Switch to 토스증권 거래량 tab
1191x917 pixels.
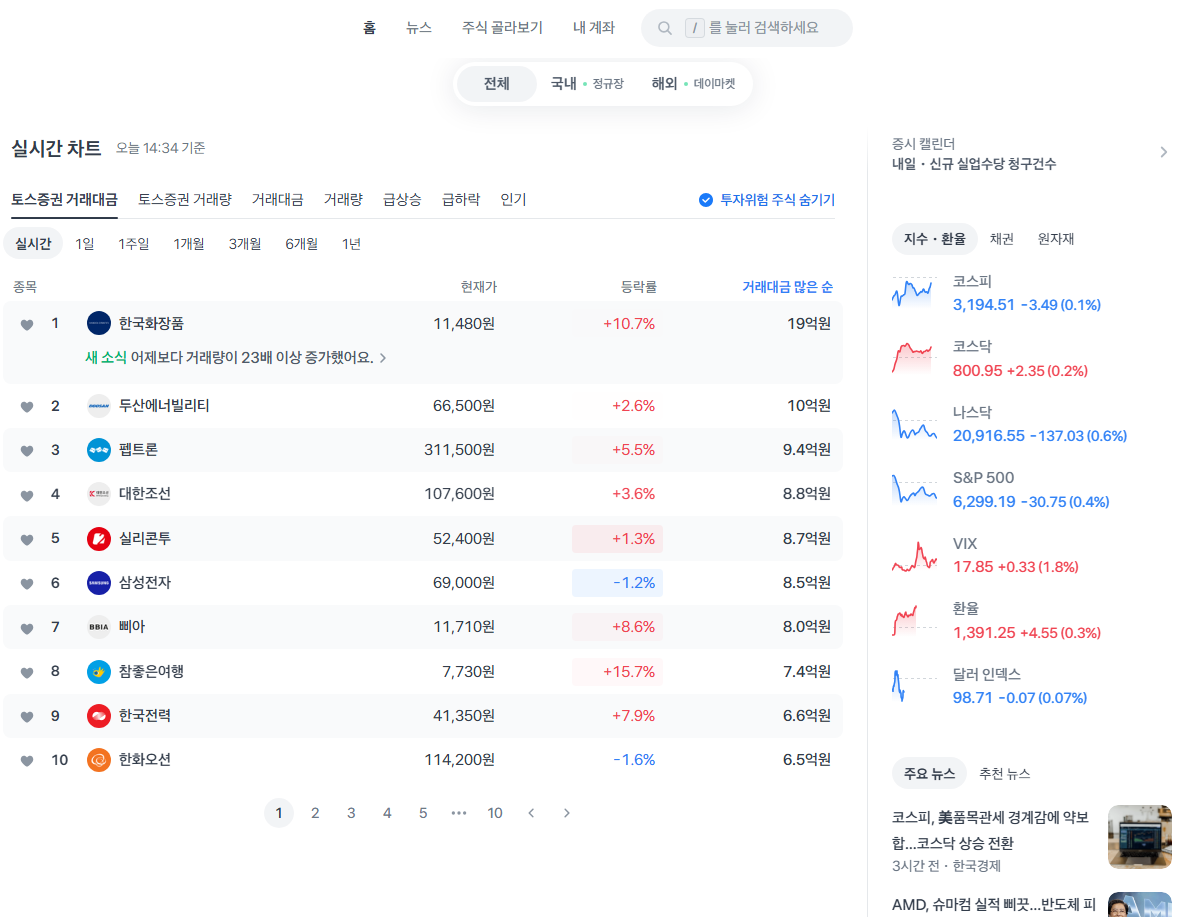pos(185,200)
